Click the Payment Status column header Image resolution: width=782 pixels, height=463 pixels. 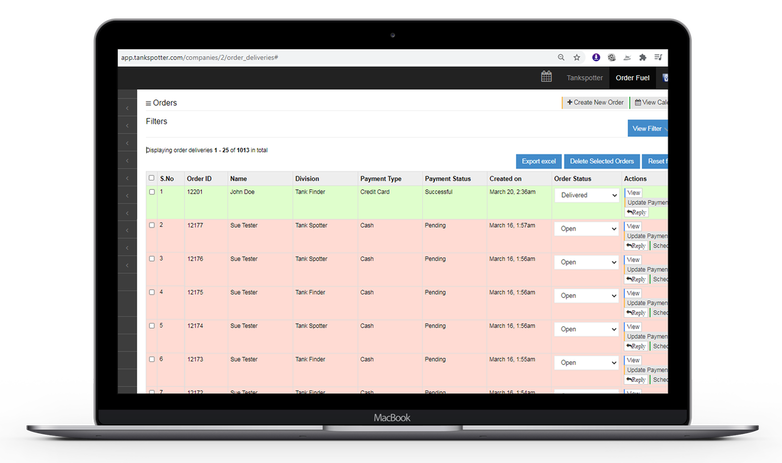448,179
